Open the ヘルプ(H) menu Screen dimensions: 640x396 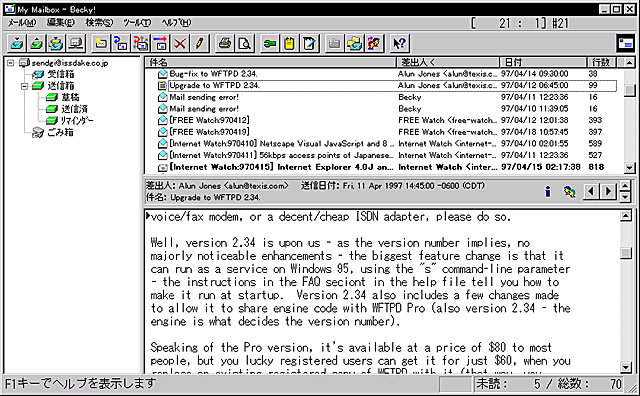pos(176,23)
